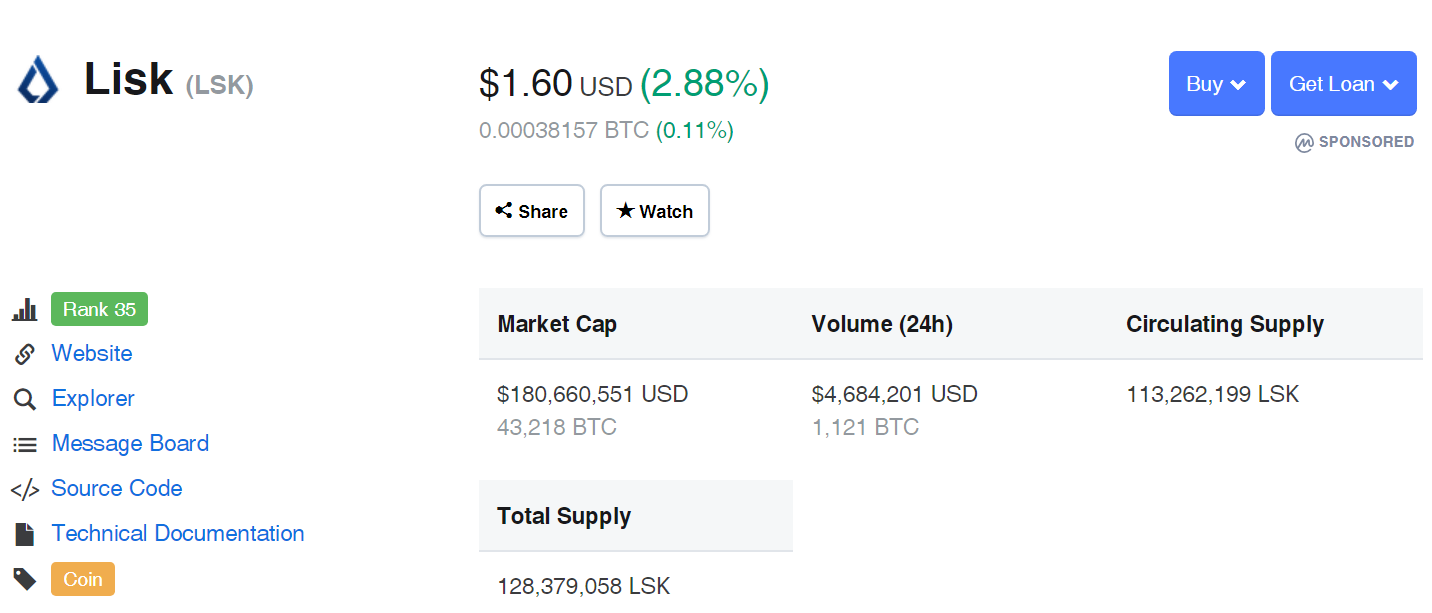Image resolution: width=1432 pixels, height=613 pixels.
Task: Click the green Rank 35 badge
Action: click(99, 310)
